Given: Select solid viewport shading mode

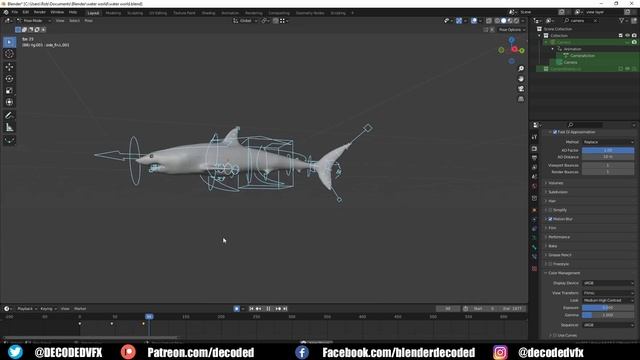Looking at the screenshot, I should pos(504,21).
